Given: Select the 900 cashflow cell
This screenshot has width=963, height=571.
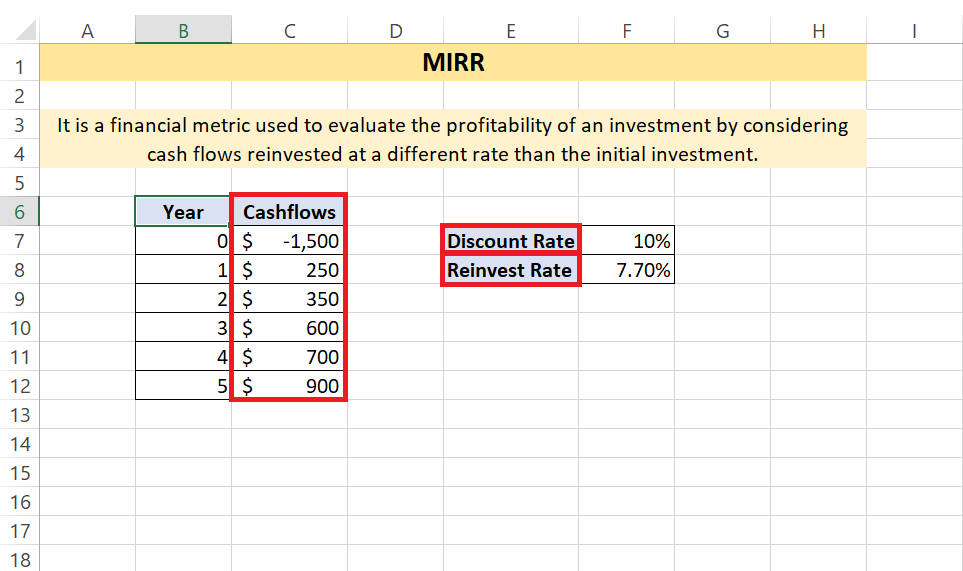Looking at the screenshot, I should (x=289, y=385).
